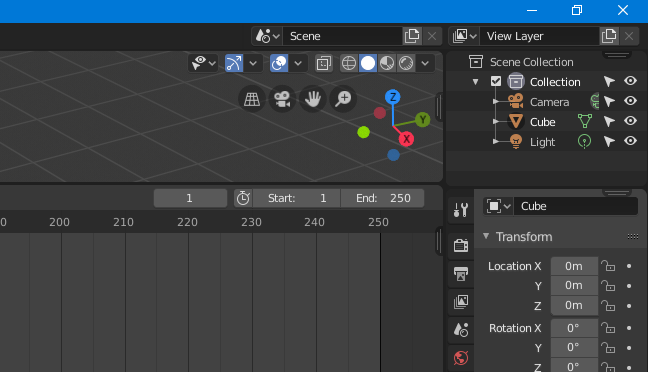The image size is (648, 372).
Task: Toggle viewport gizmos display
Action: 234,63
